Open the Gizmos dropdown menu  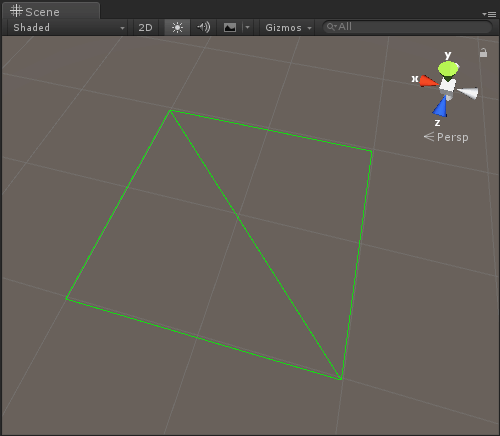pos(288,27)
